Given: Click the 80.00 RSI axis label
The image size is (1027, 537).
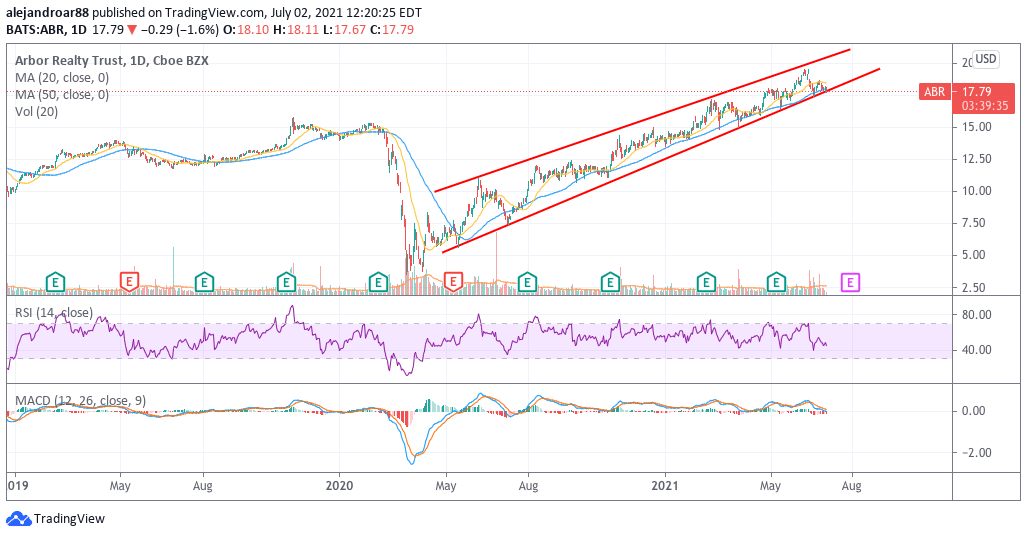Looking at the screenshot, I should tap(977, 314).
